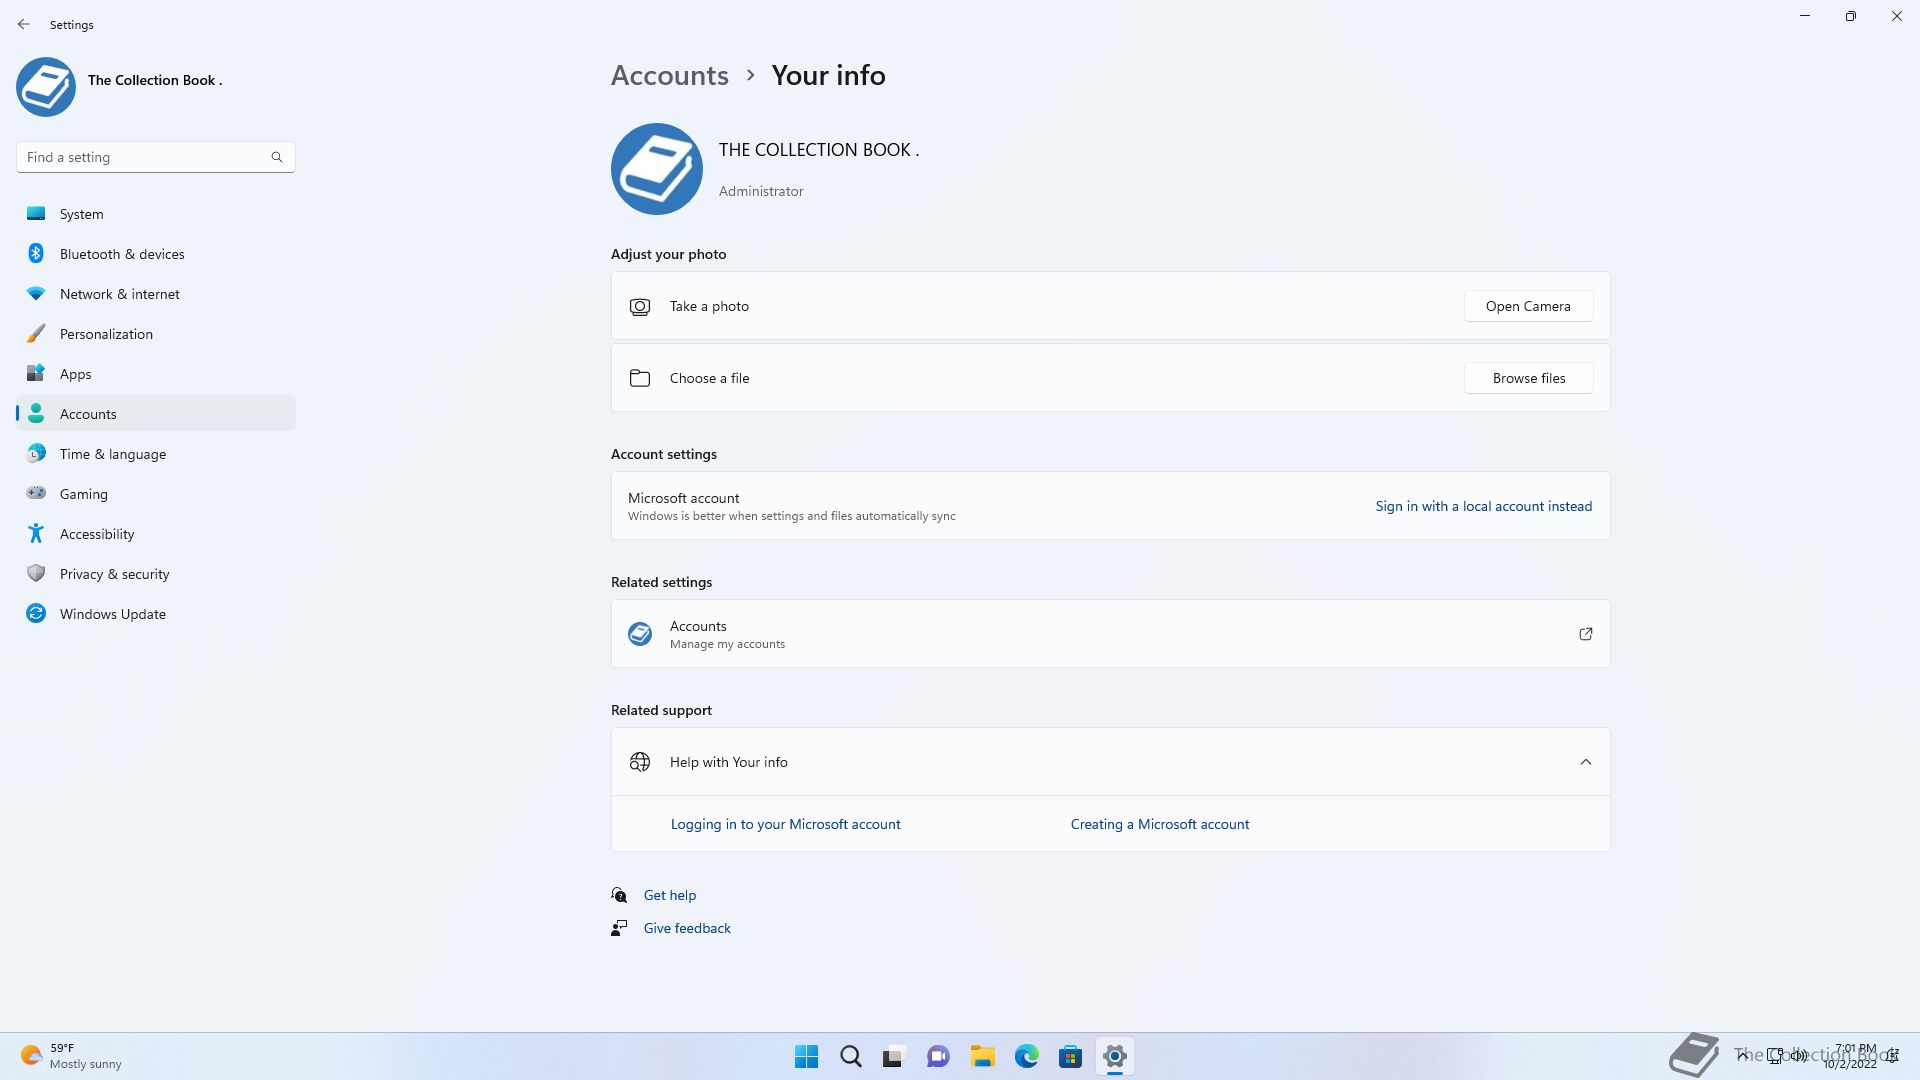Click the Administrator label
The height and width of the screenshot is (1080, 1920).
click(761, 191)
